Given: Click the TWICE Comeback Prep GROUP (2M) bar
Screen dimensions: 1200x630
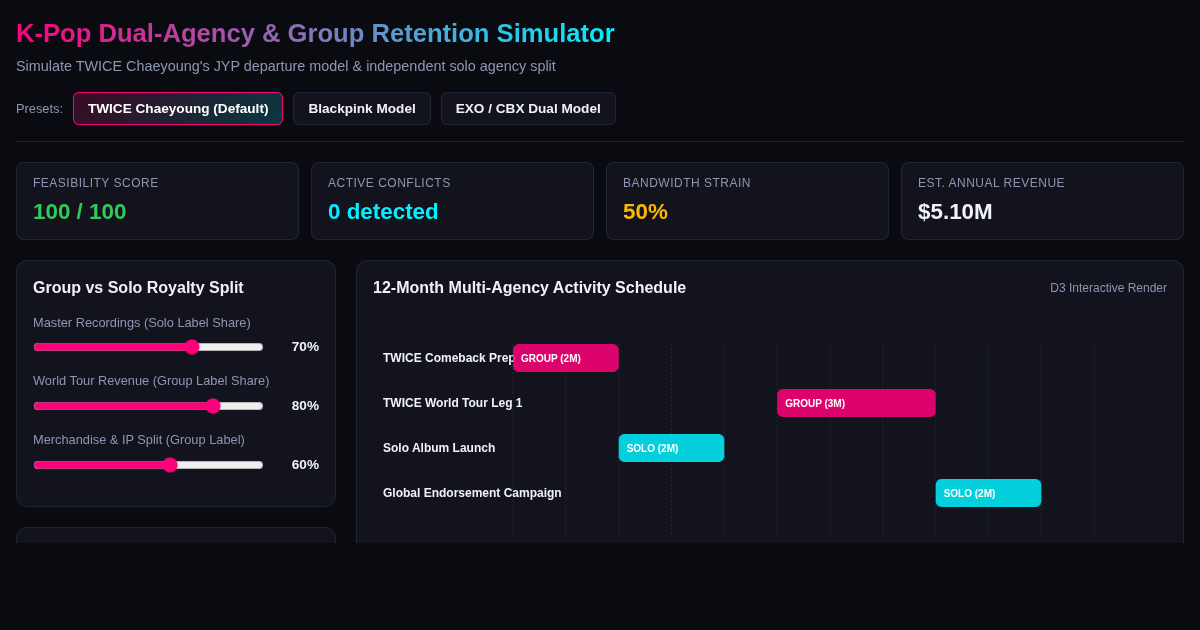Looking at the screenshot, I should point(566,358).
